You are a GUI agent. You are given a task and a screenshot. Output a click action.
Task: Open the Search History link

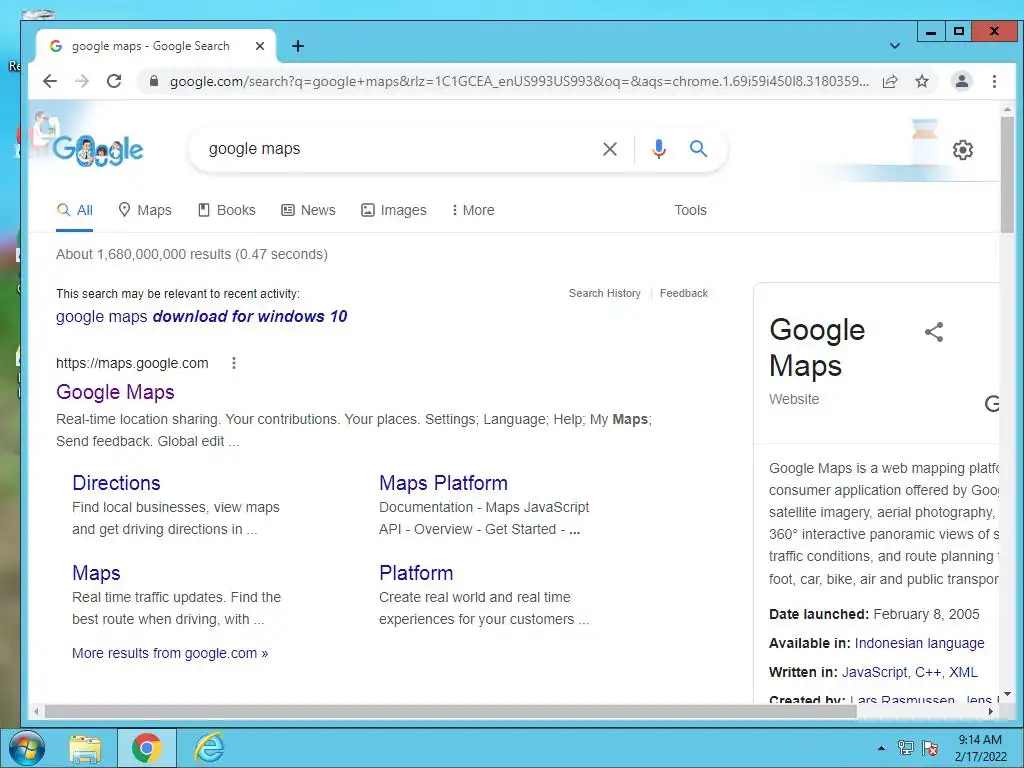click(x=605, y=293)
